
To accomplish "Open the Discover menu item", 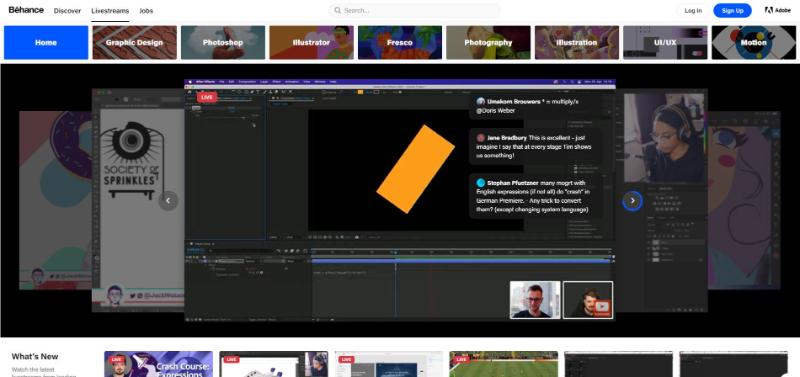I will 67,11.
